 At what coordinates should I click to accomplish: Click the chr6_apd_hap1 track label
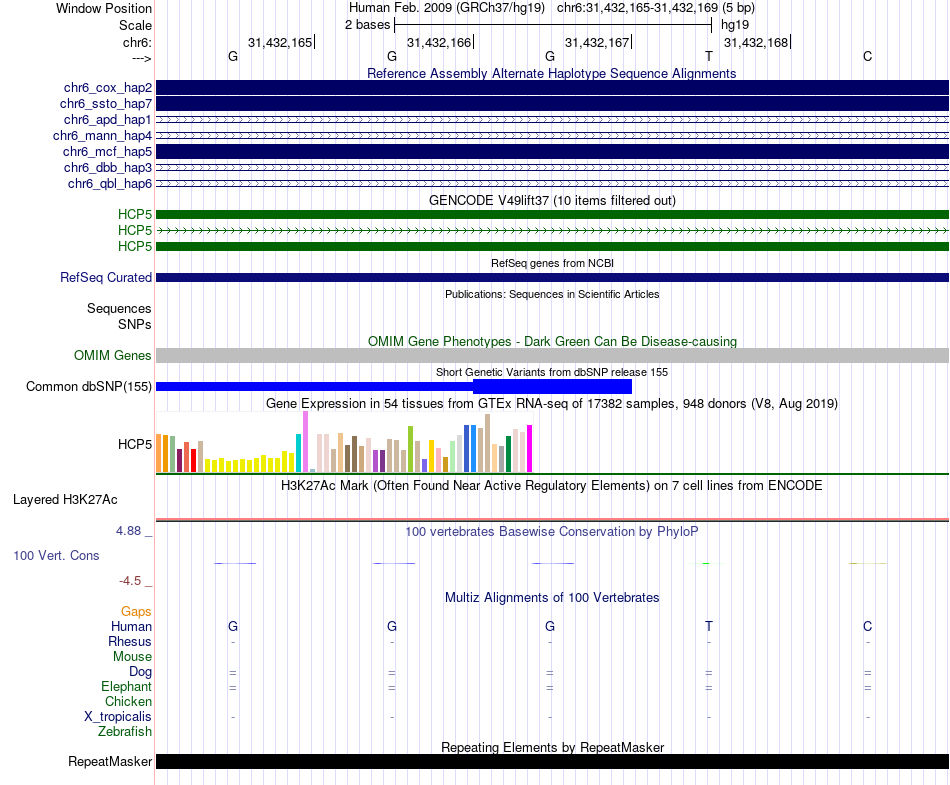(x=108, y=119)
